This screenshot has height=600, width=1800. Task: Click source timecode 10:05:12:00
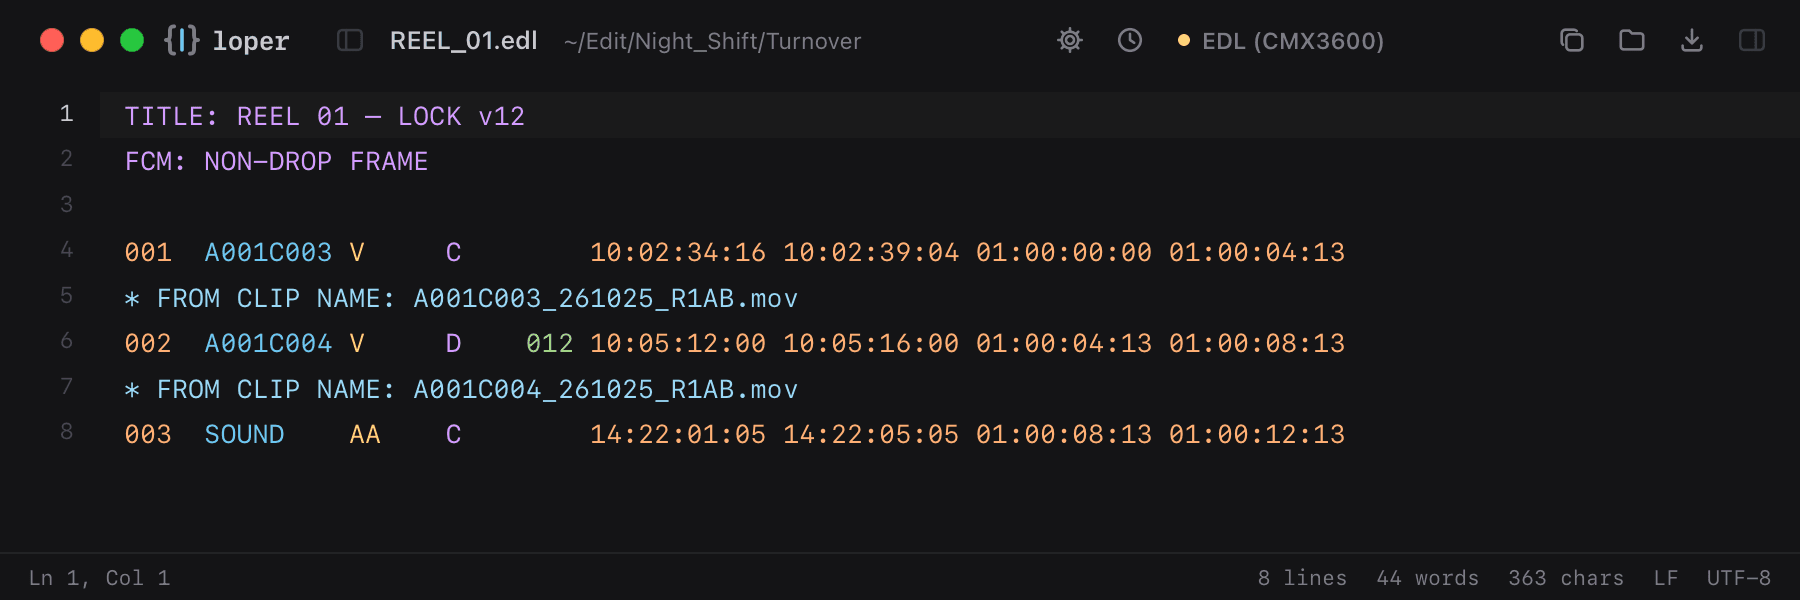[678, 344]
